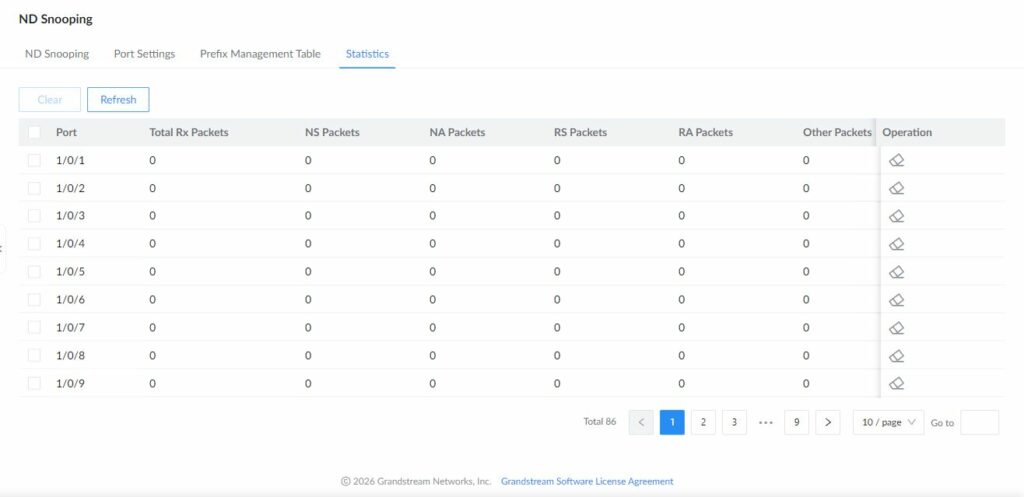The width and height of the screenshot is (1024, 497).
Task: Click port label 1/0/1
Action: point(71,160)
